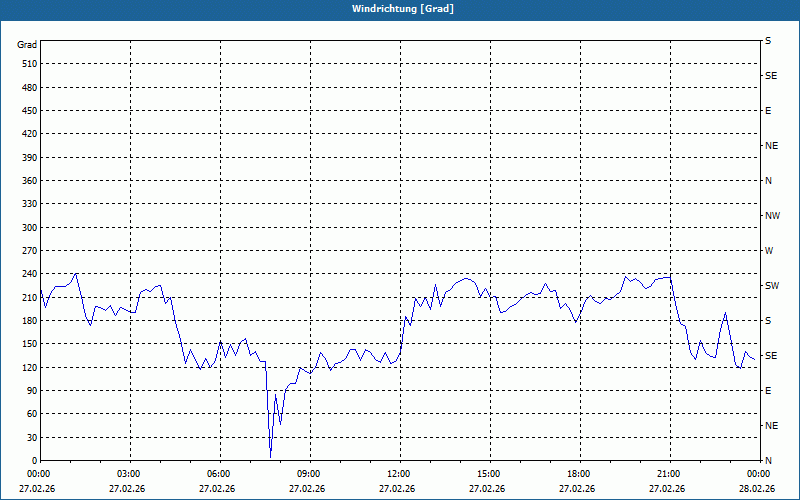The image size is (800, 500).
Task: Click the 450 degree axis label
Action: [28, 111]
